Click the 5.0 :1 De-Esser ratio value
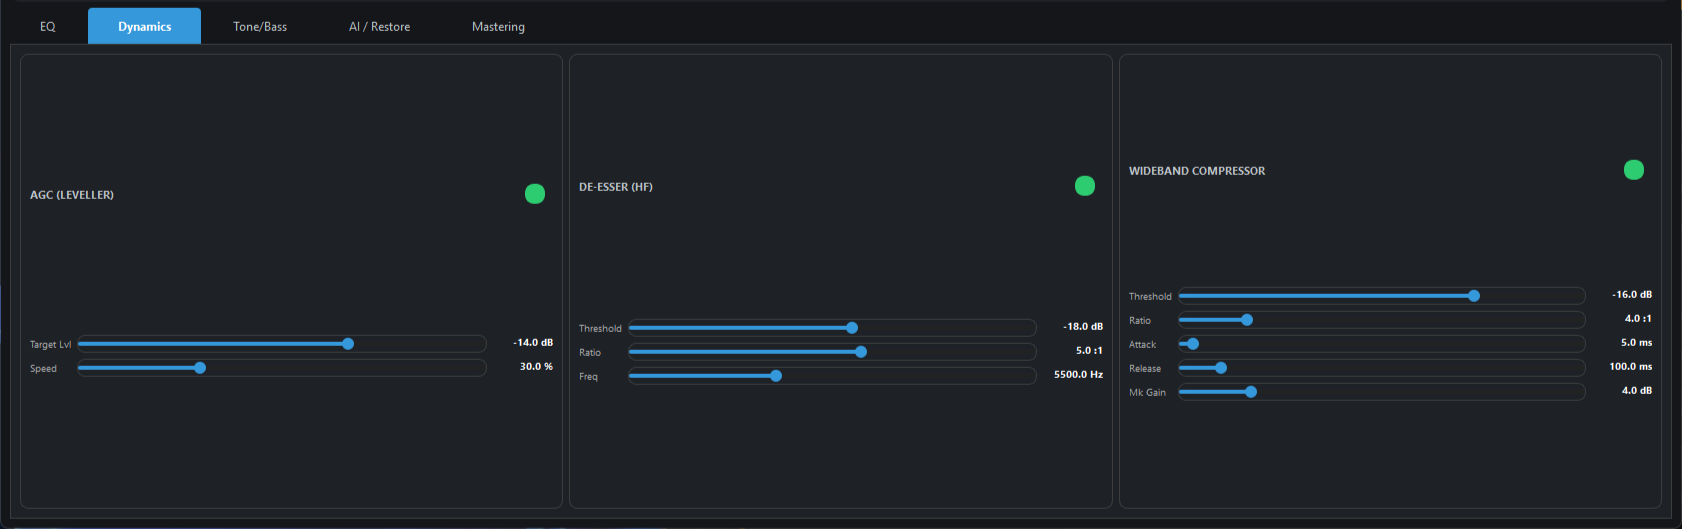 1089,350
